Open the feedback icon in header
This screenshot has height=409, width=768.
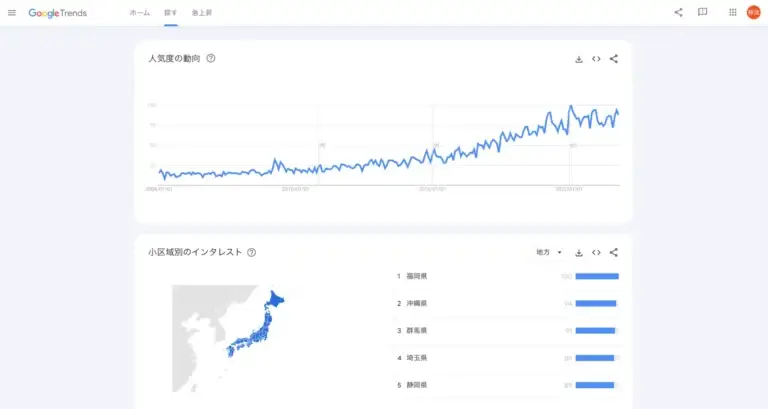click(x=703, y=13)
